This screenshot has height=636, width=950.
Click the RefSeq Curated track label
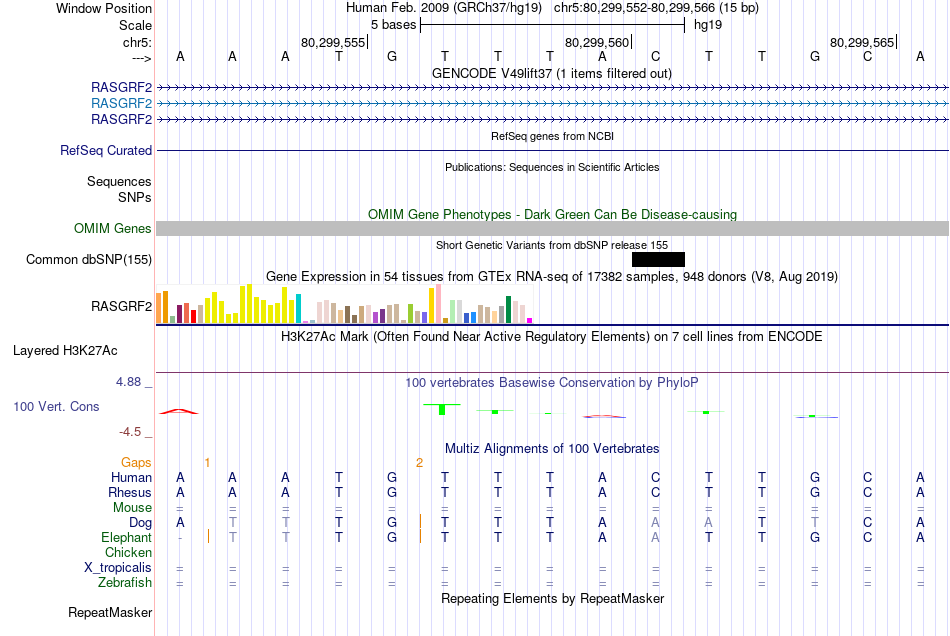point(106,150)
